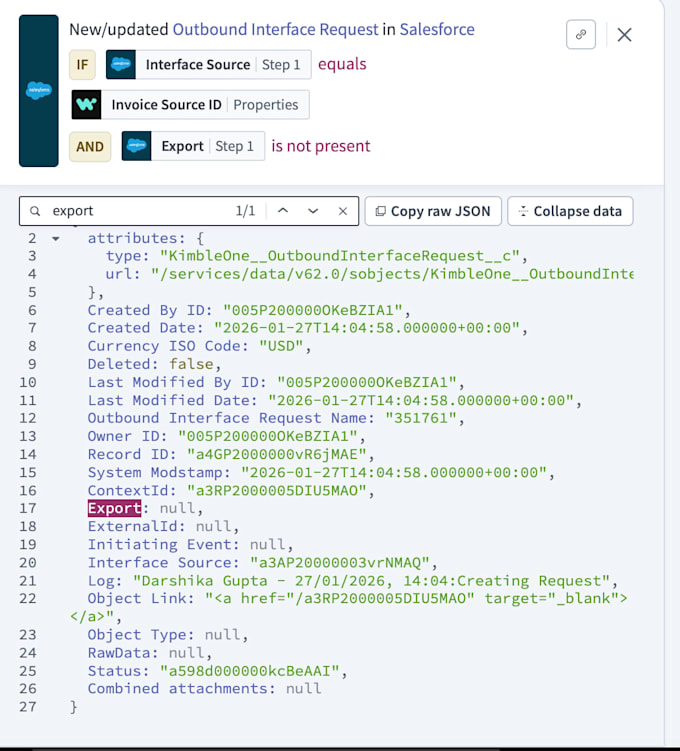Click Workato icon on Invoice Source ID pill

86,104
